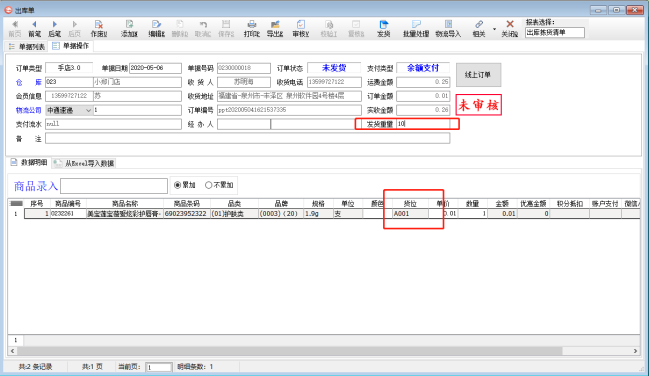Click the 当前页 page number box
Viewport: 649px width, 376px height.
[x=159, y=367]
